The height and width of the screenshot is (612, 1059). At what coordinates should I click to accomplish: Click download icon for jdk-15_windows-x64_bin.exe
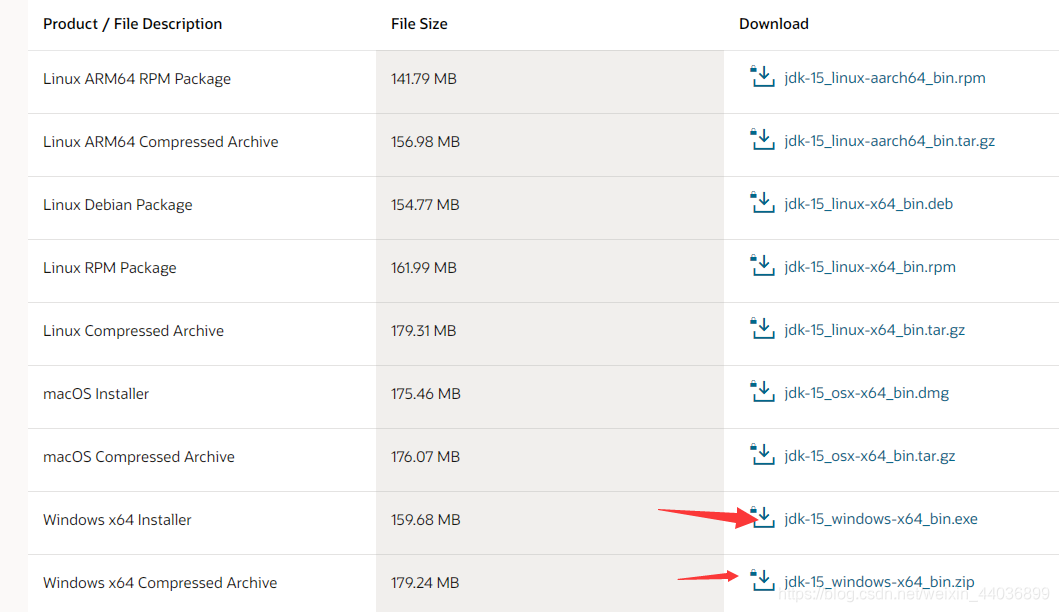click(763, 517)
